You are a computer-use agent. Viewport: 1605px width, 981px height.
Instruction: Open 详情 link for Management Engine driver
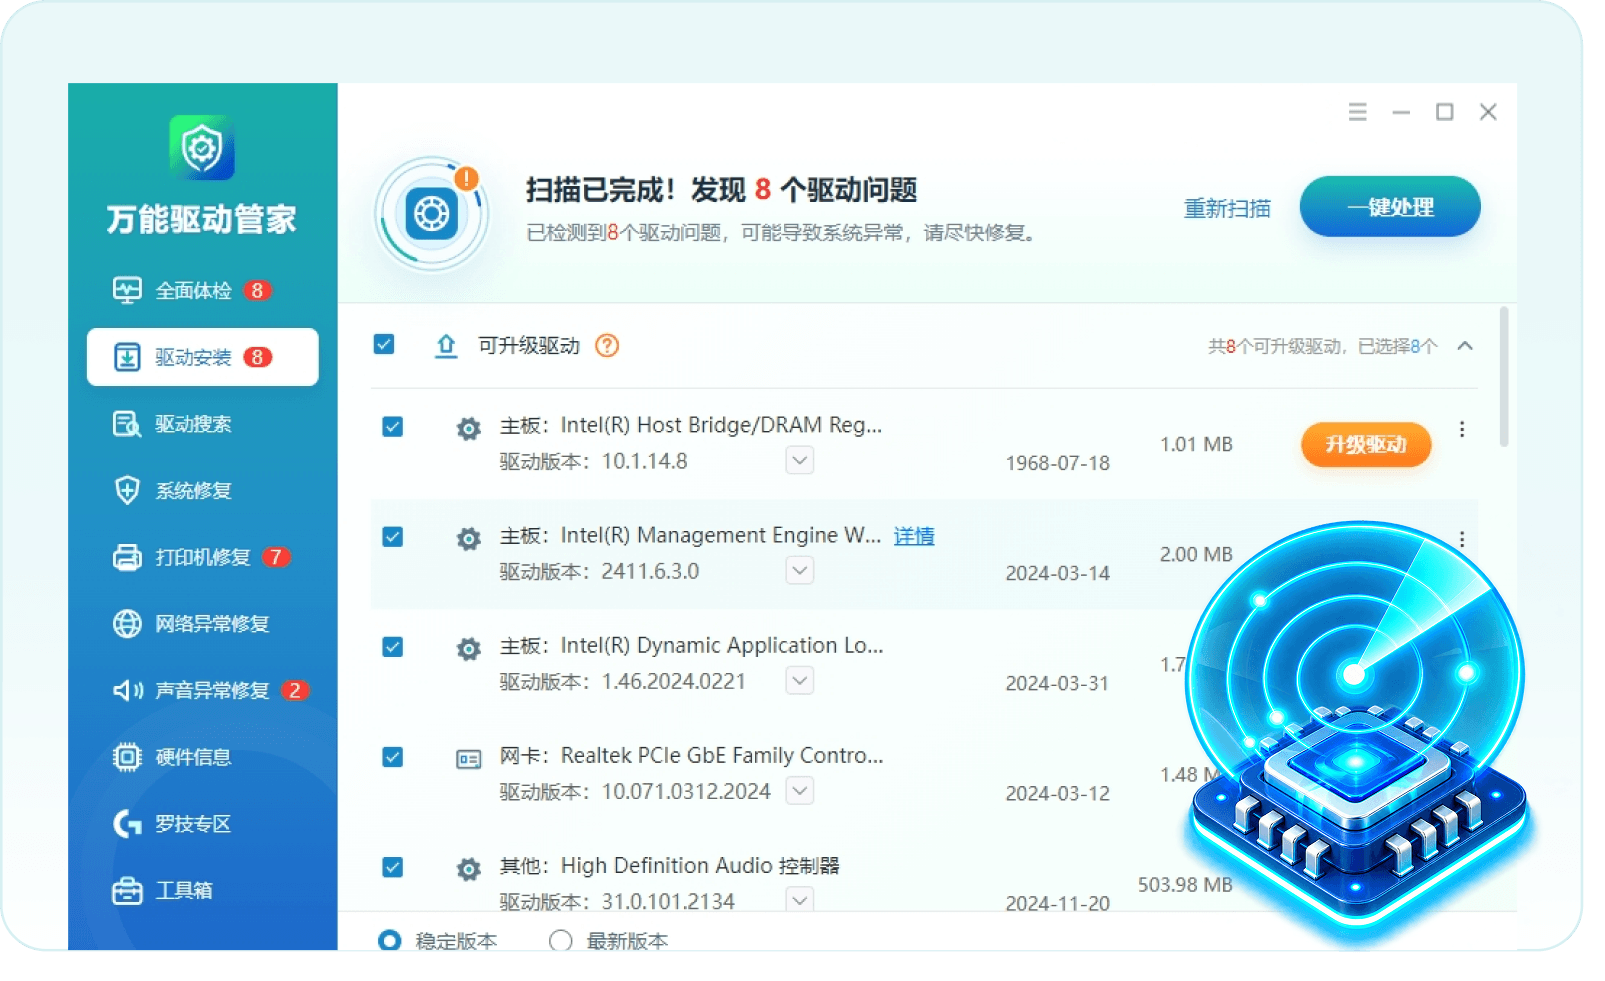click(914, 536)
